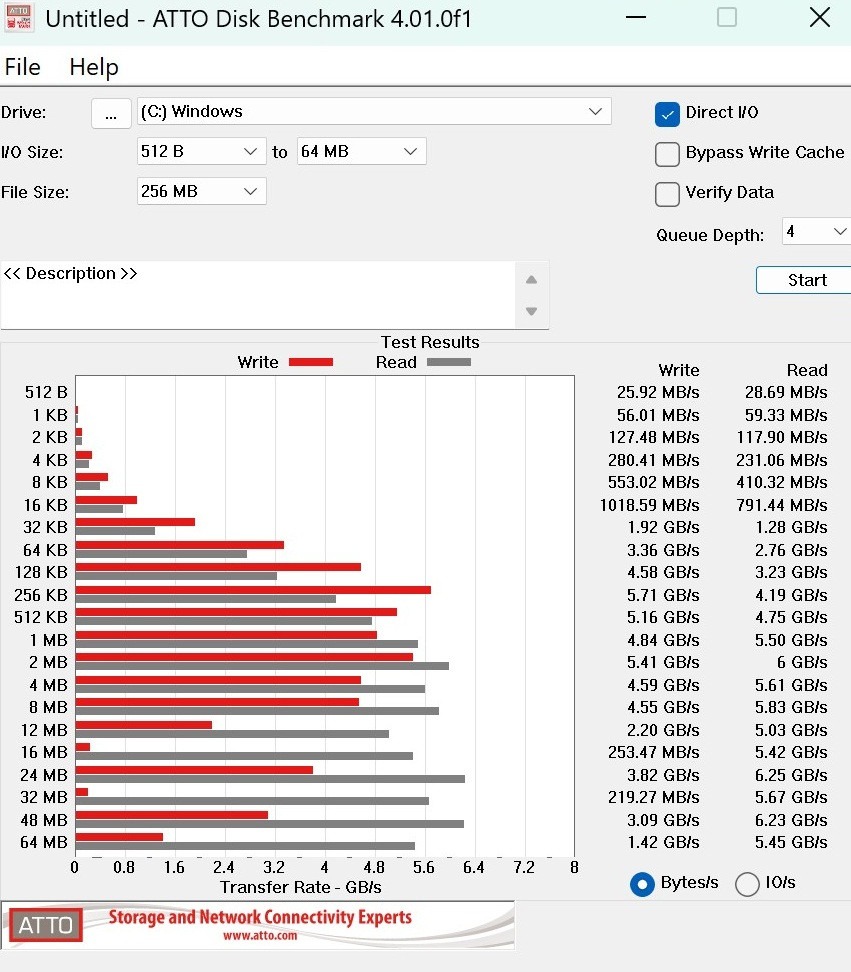Click the gray Read legend swatch

449,362
